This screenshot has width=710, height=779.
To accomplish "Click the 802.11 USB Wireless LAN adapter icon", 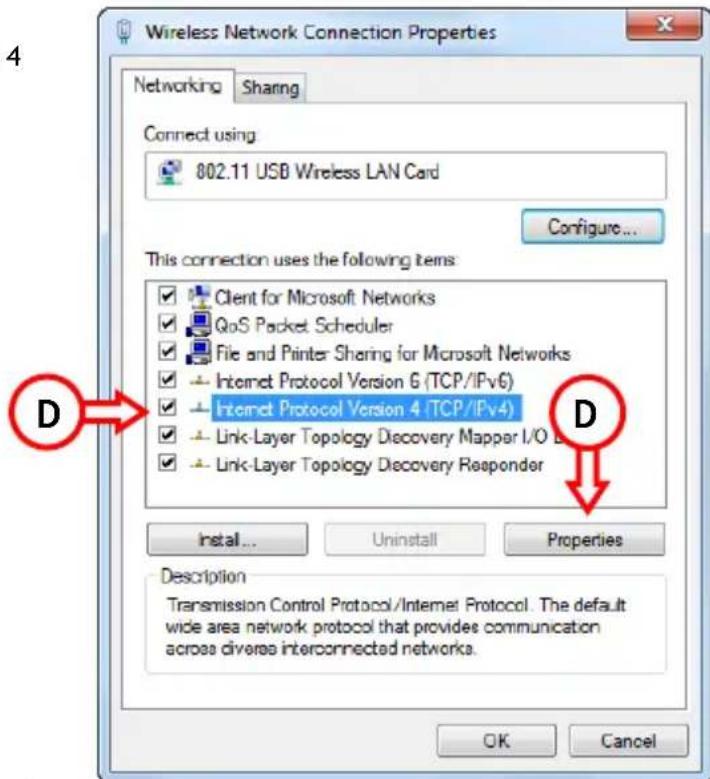I will point(170,173).
